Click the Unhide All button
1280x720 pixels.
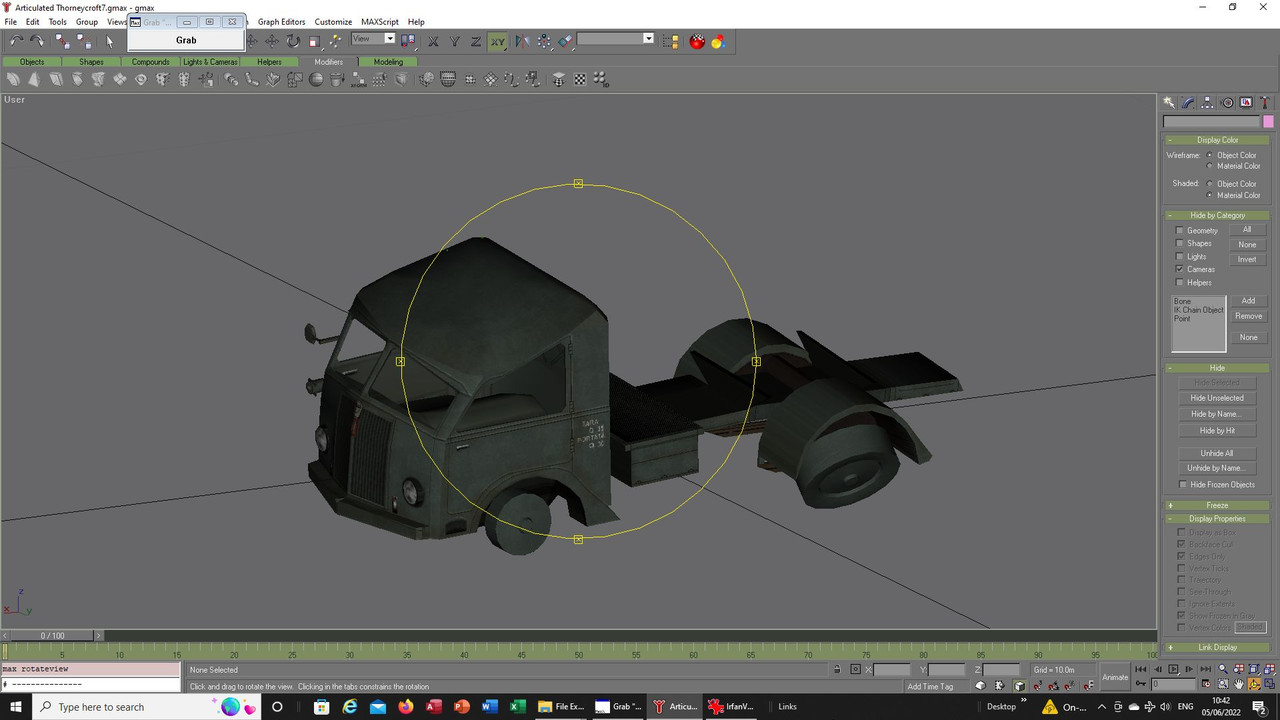[x=1216, y=453]
